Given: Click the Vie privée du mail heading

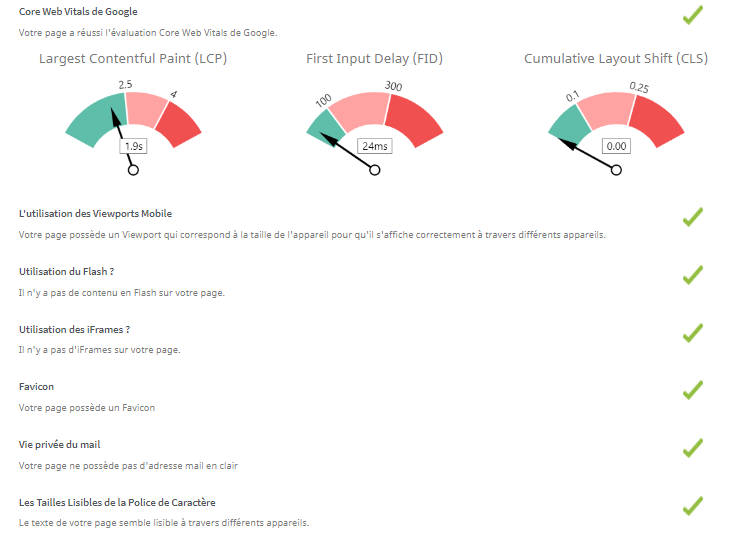Looking at the screenshot, I should click(x=59, y=444).
